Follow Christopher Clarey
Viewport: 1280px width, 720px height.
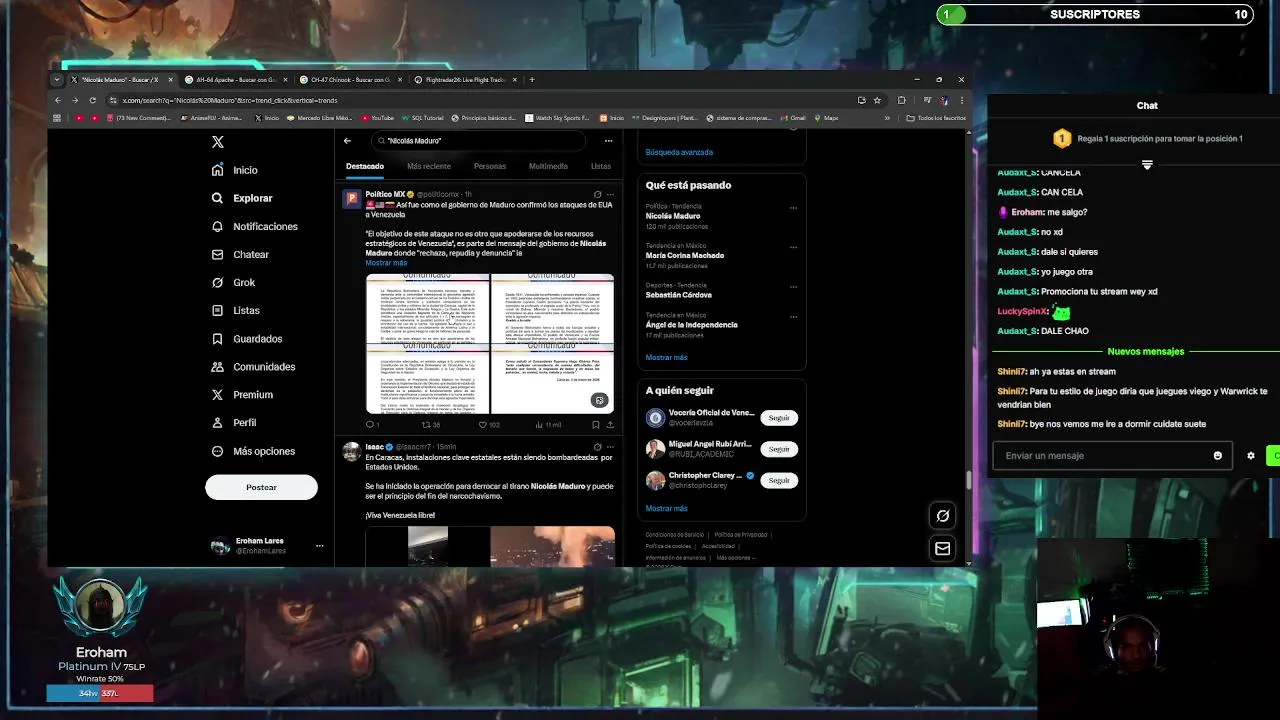(x=779, y=480)
